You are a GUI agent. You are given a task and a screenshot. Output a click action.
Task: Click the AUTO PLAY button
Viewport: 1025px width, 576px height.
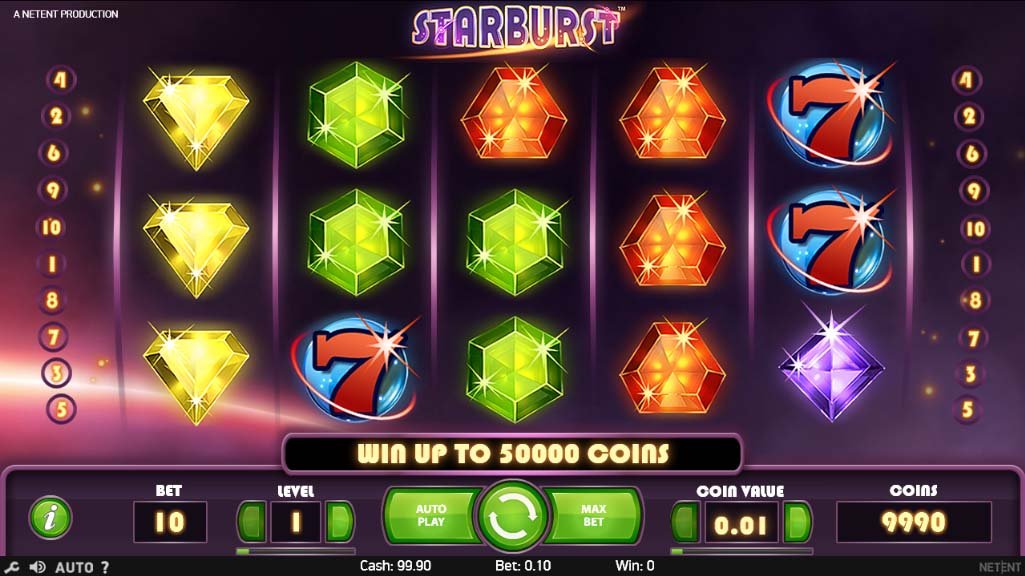click(431, 516)
